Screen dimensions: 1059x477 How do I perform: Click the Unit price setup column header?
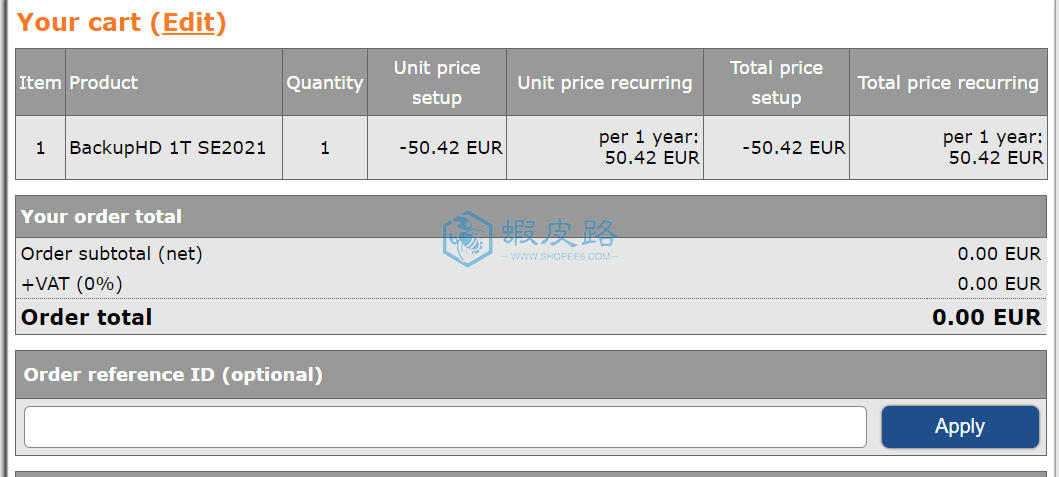point(437,82)
